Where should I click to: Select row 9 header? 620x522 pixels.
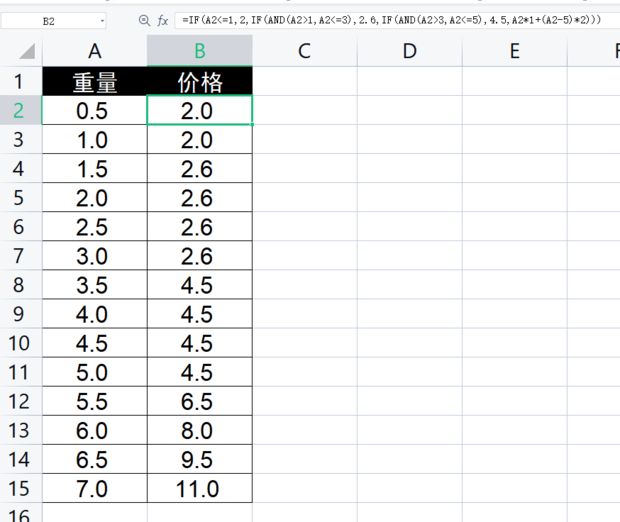[21, 314]
